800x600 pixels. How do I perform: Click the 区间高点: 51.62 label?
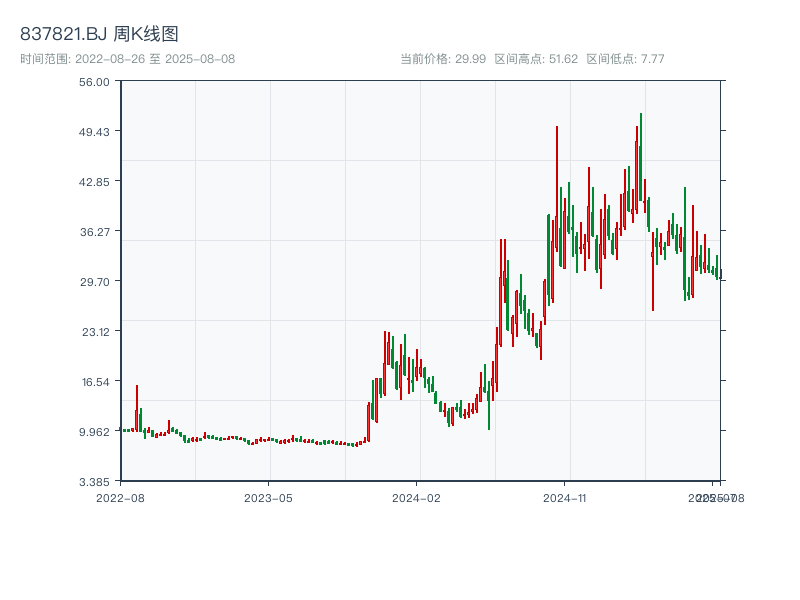[536, 59]
